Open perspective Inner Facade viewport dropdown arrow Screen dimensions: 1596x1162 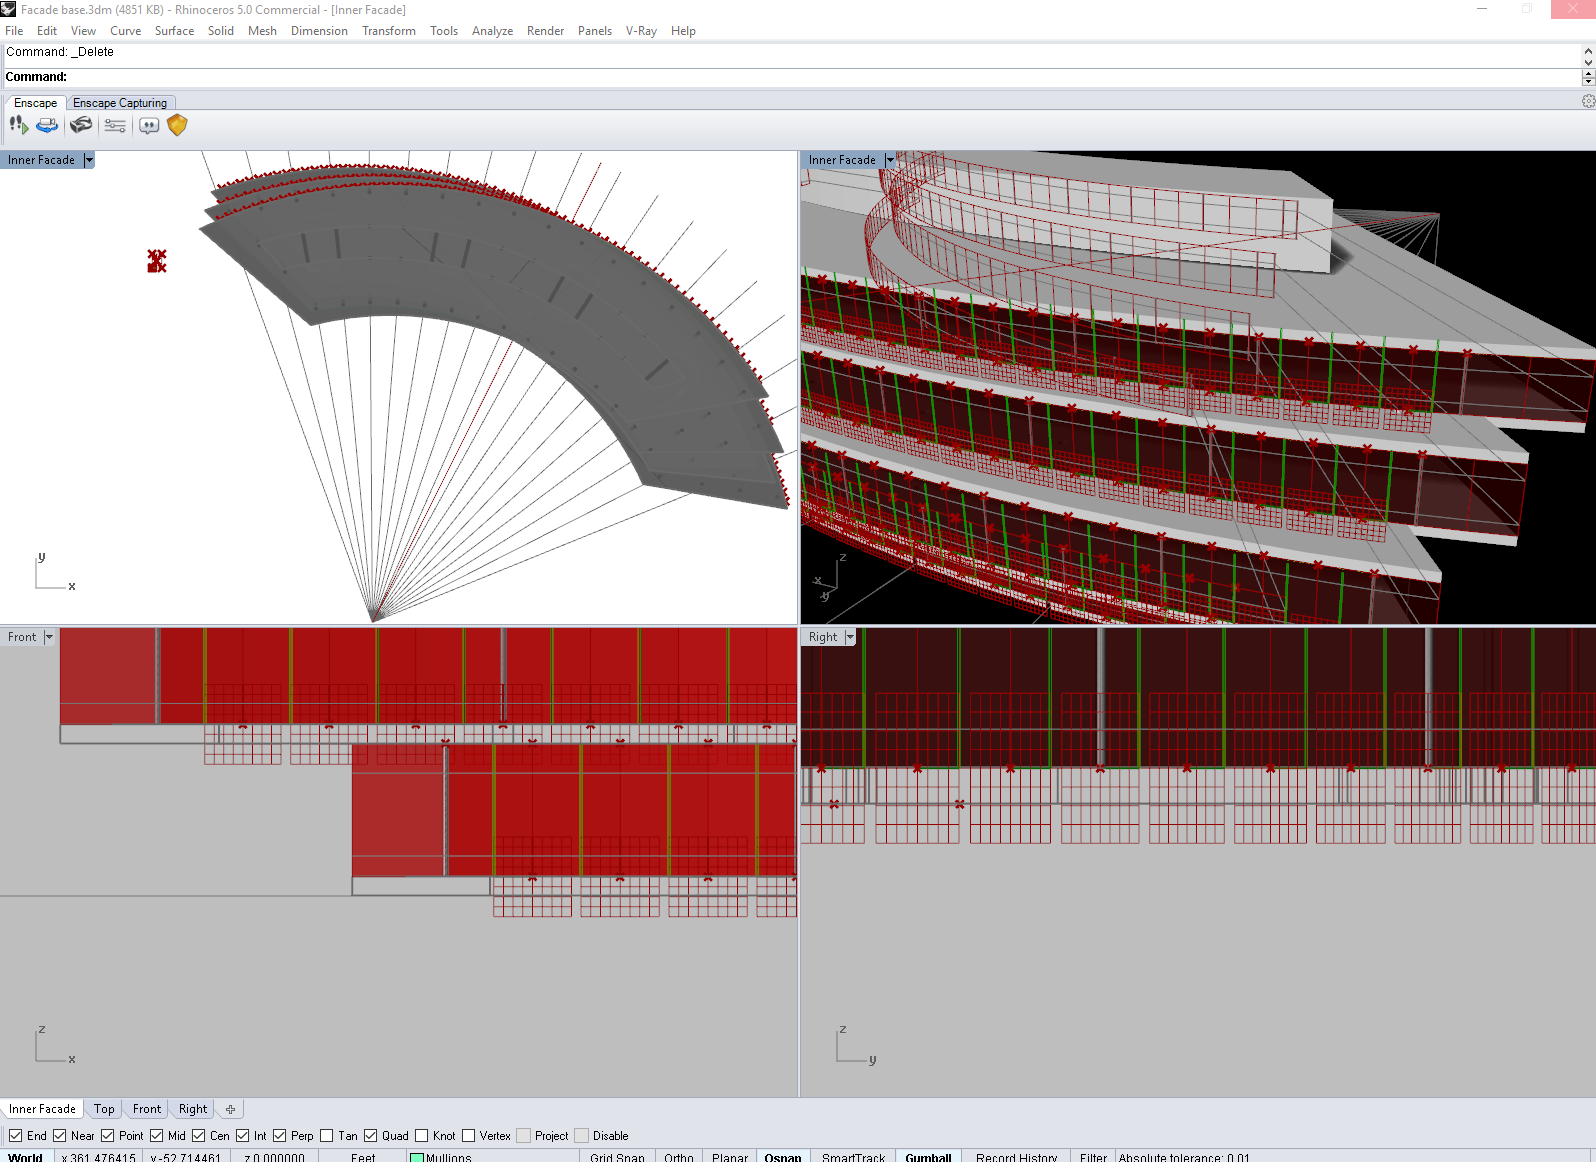889,160
